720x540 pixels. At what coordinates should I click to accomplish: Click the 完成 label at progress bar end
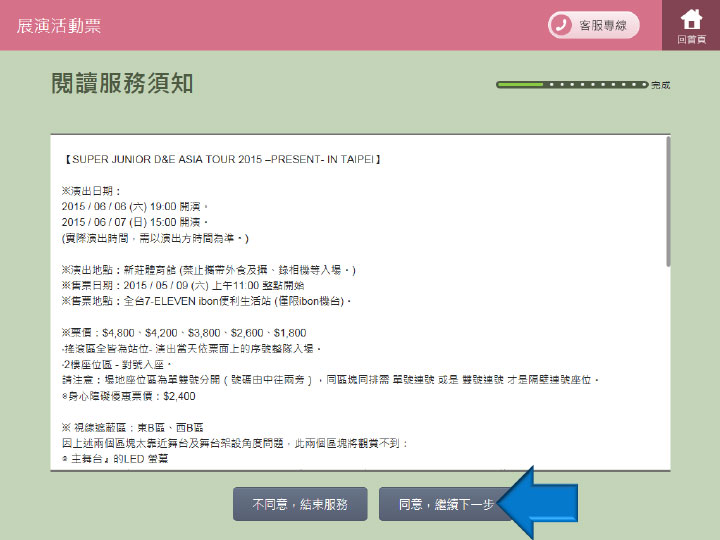pos(661,86)
